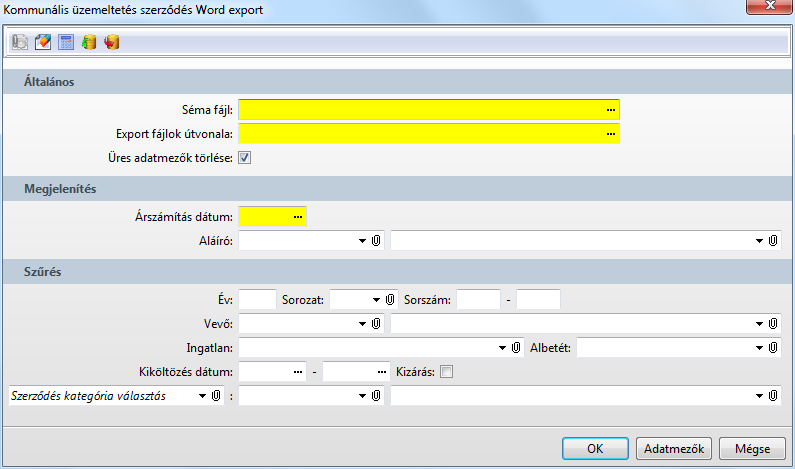Expand the Aláíró name dropdown

[759, 241]
